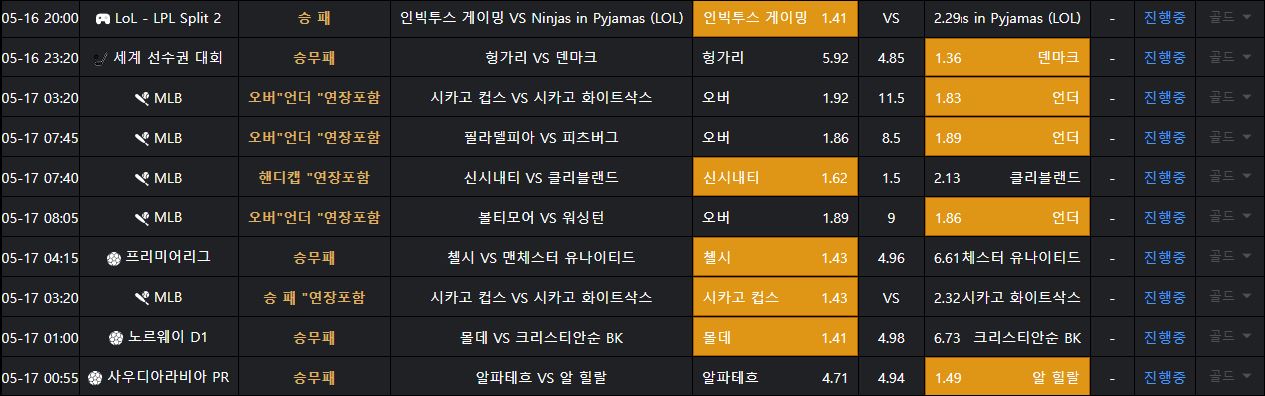
Task: Select orange 알 힐랄 1.49 odds cell
Action: pos(1007,377)
